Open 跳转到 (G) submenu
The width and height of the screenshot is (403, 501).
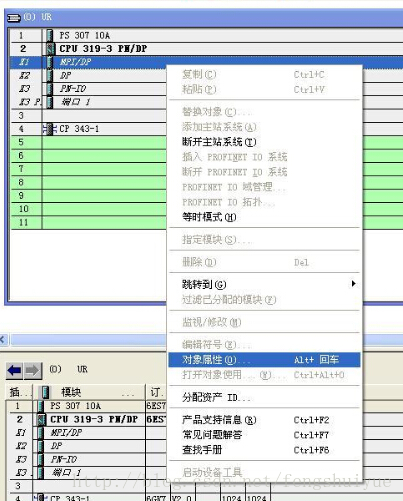coord(264,284)
